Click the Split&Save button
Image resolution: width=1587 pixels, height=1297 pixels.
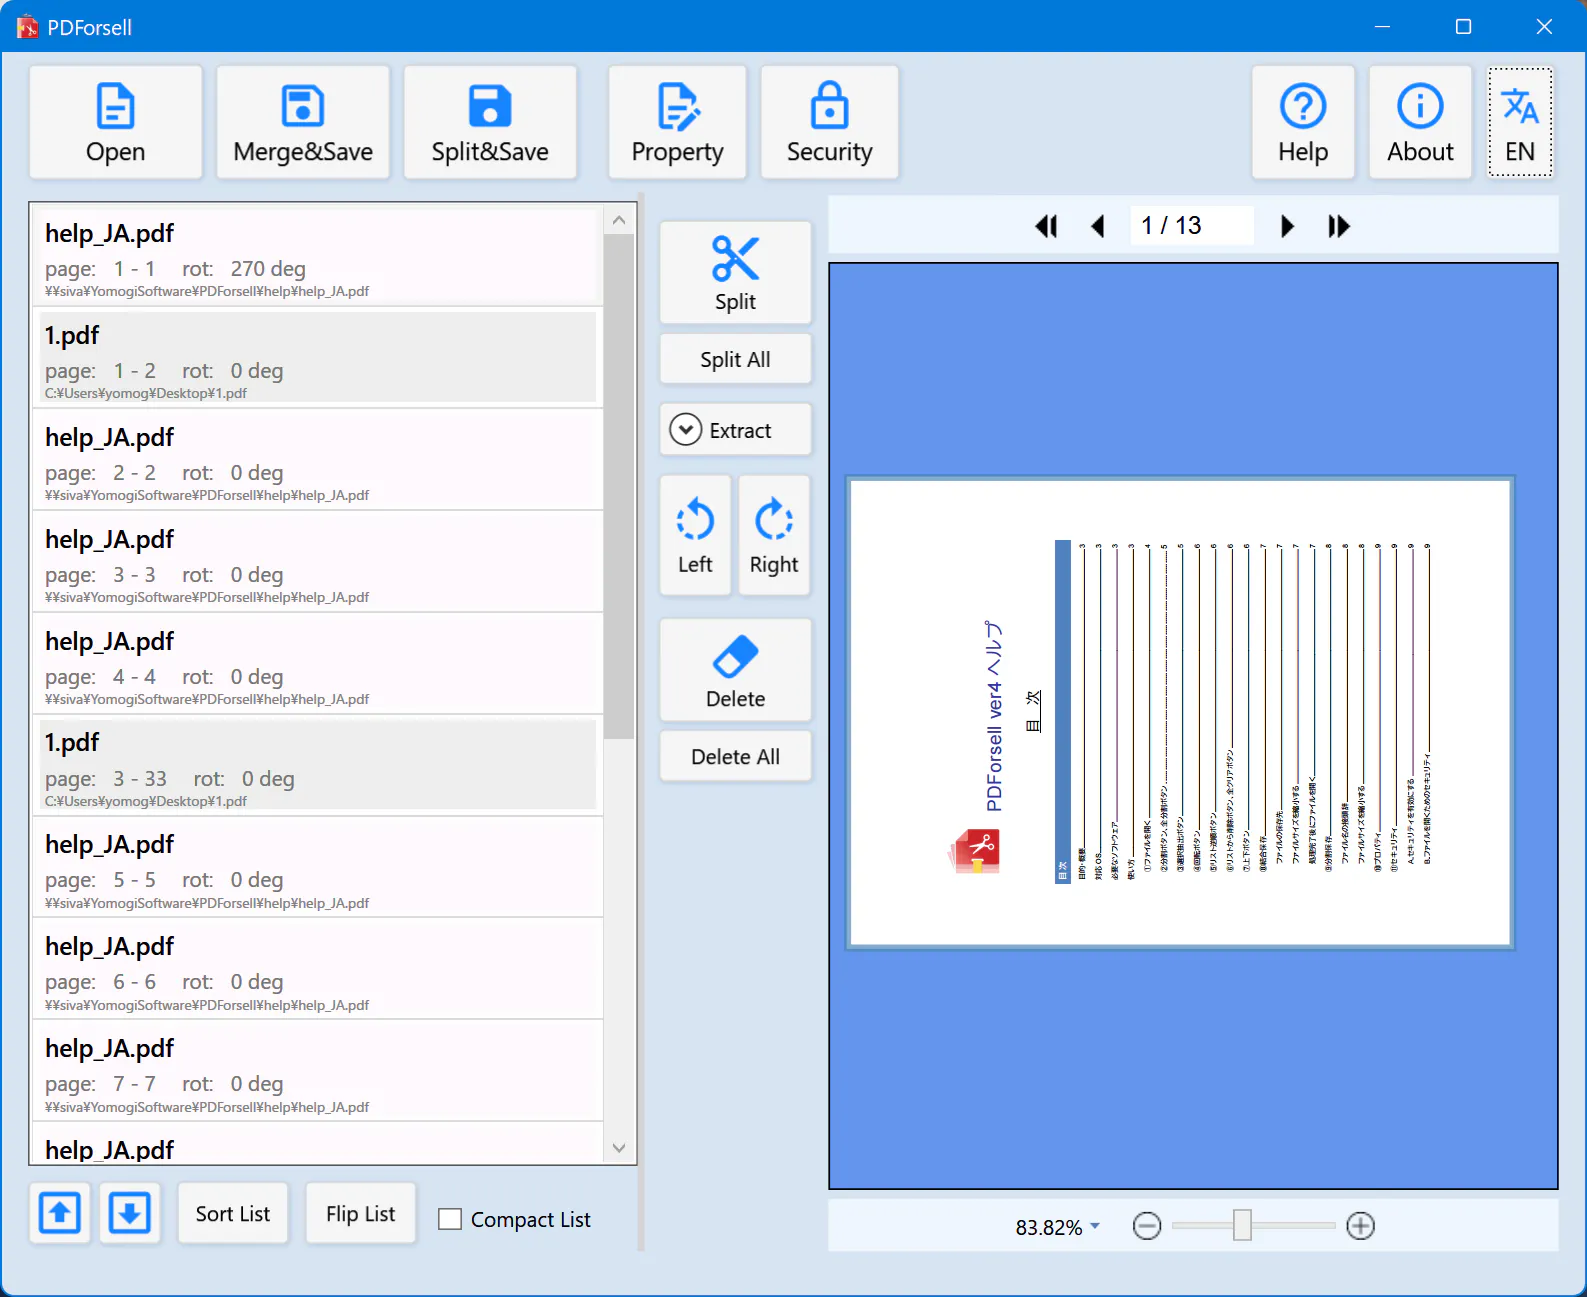pyautogui.click(x=490, y=123)
